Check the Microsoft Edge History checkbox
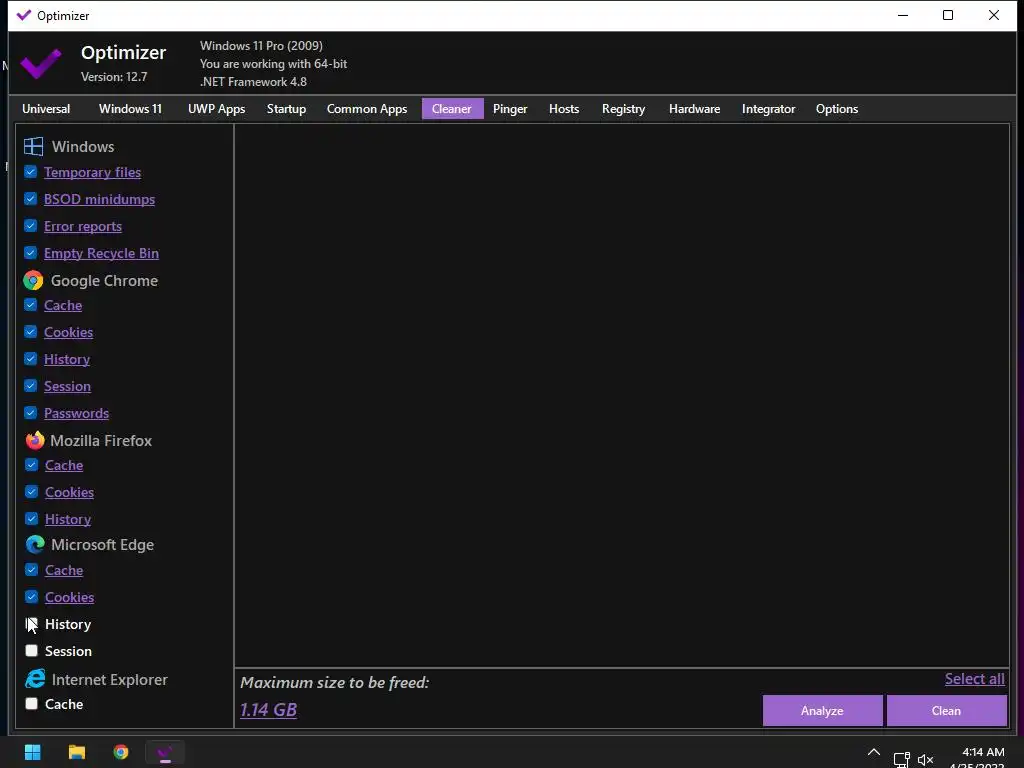This screenshot has height=768, width=1024. [x=31, y=624]
